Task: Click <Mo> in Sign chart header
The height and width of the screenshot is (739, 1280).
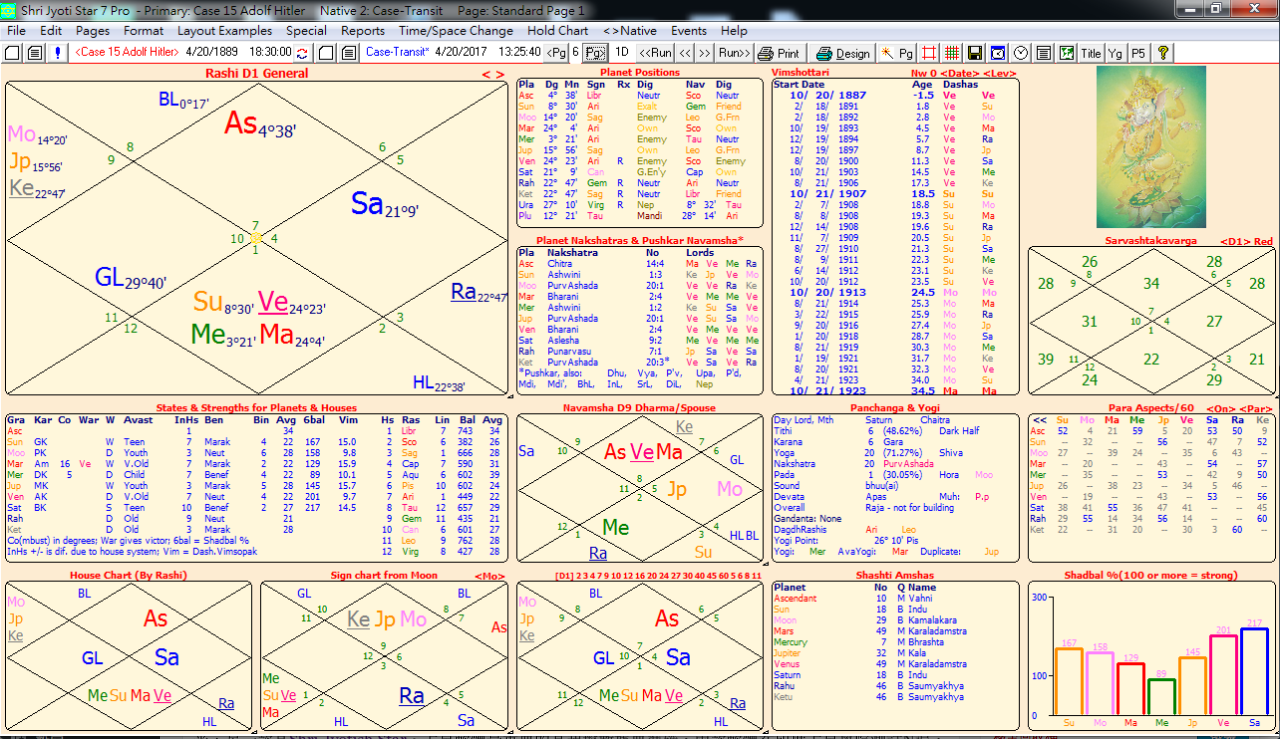Action: point(489,576)
